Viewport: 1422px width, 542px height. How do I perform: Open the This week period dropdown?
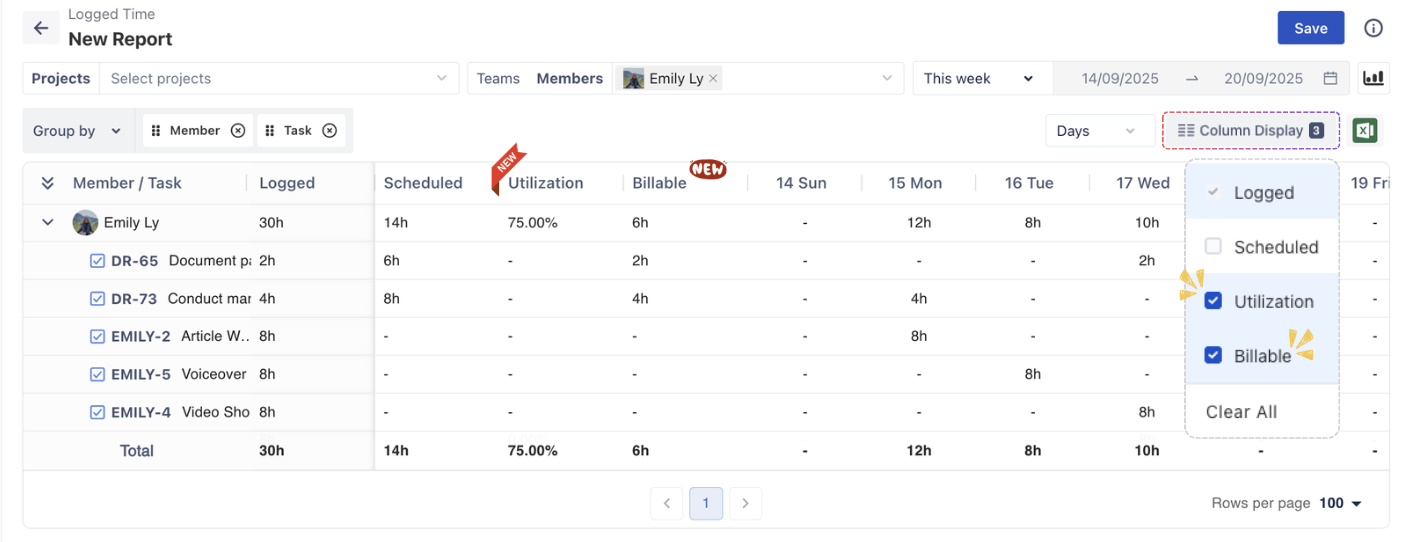pyautogui.click(x=978, y=78)
